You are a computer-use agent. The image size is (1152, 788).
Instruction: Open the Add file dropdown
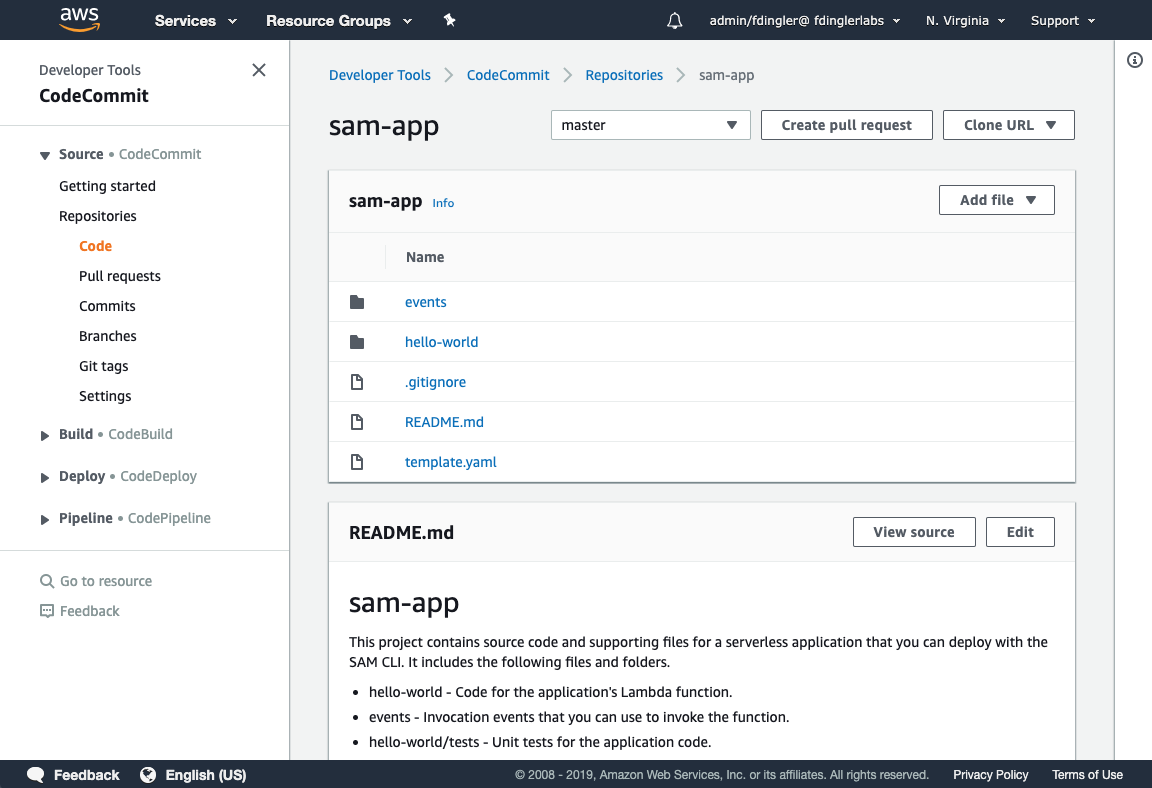click(x=996, y=200)
